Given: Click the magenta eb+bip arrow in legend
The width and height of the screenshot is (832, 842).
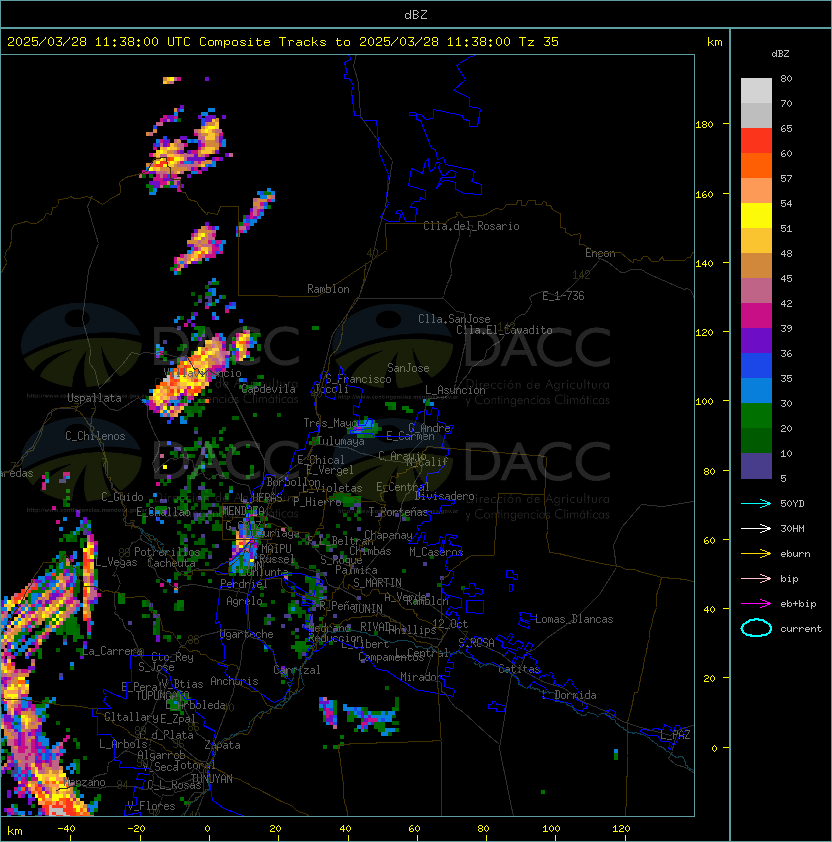Looking at the screenshot, I should [x=756, y=604].
